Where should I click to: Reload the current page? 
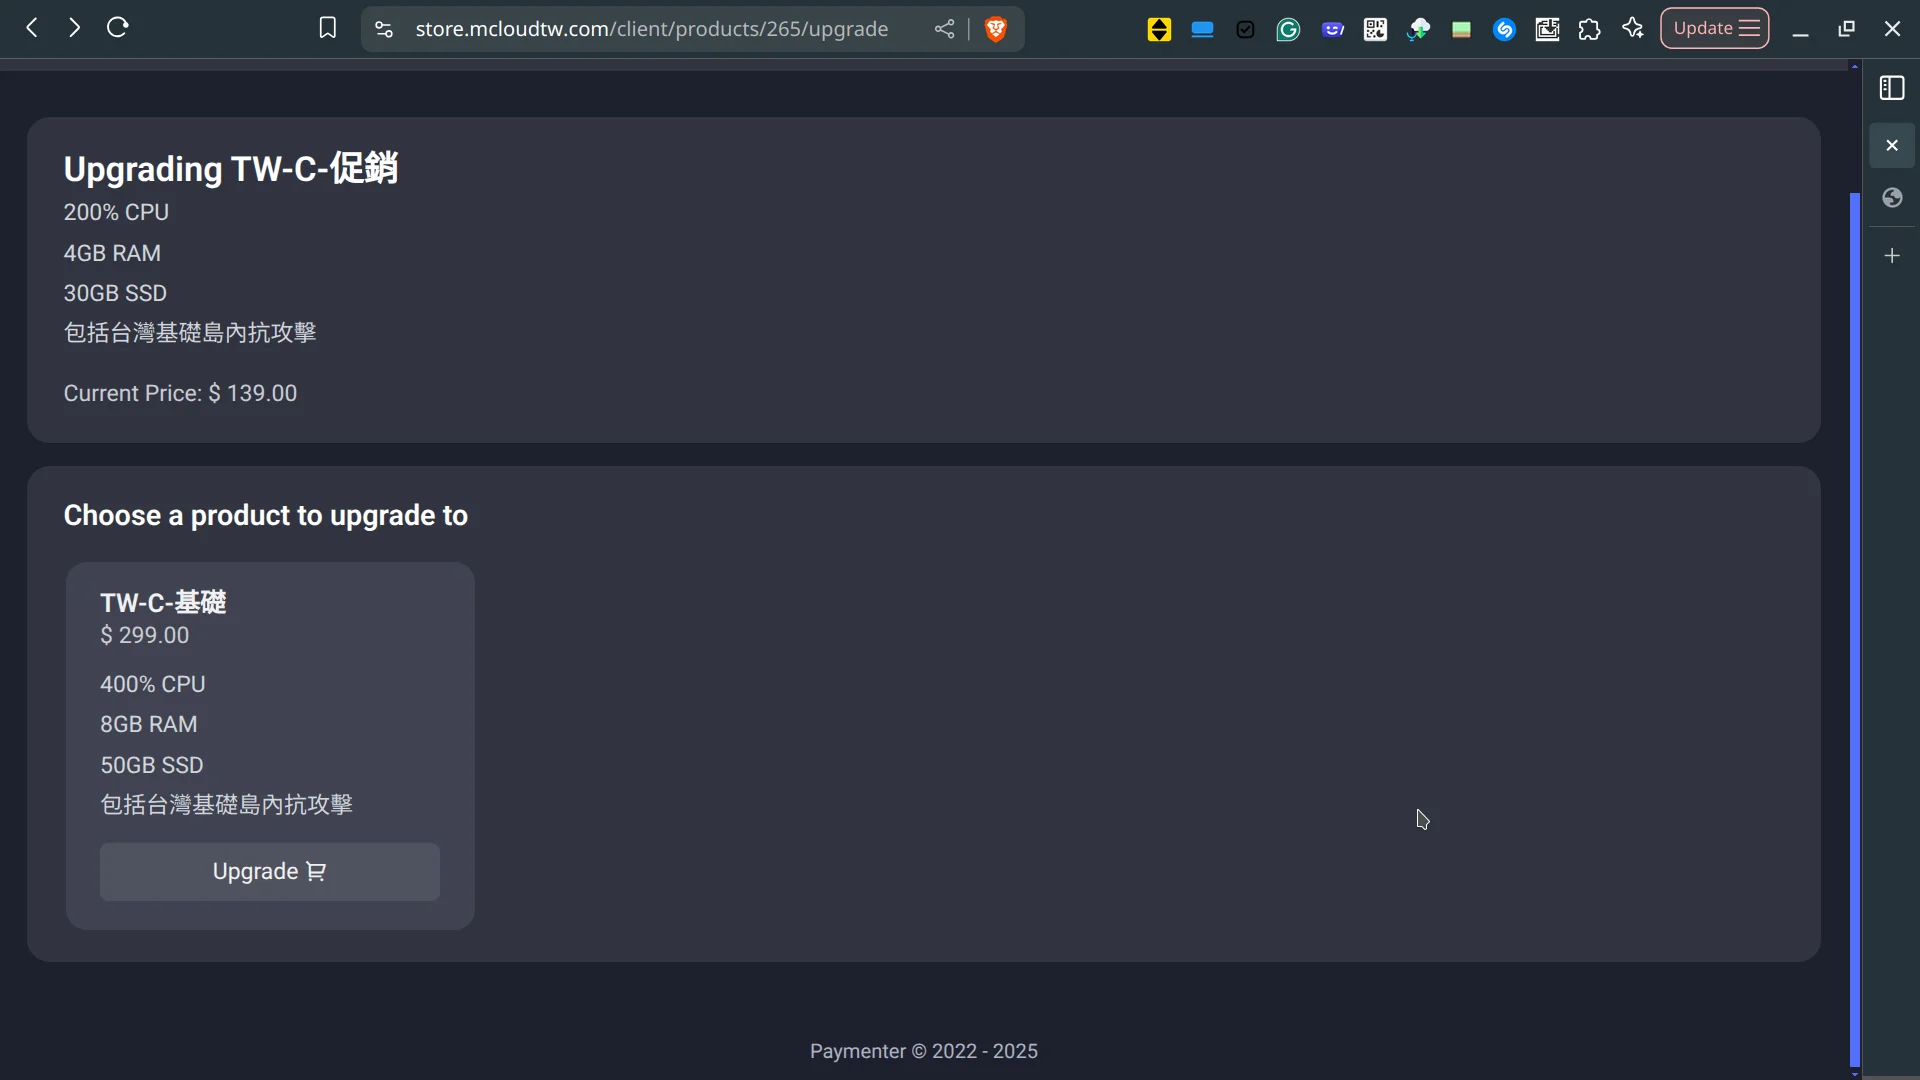[x=118, y=28]
